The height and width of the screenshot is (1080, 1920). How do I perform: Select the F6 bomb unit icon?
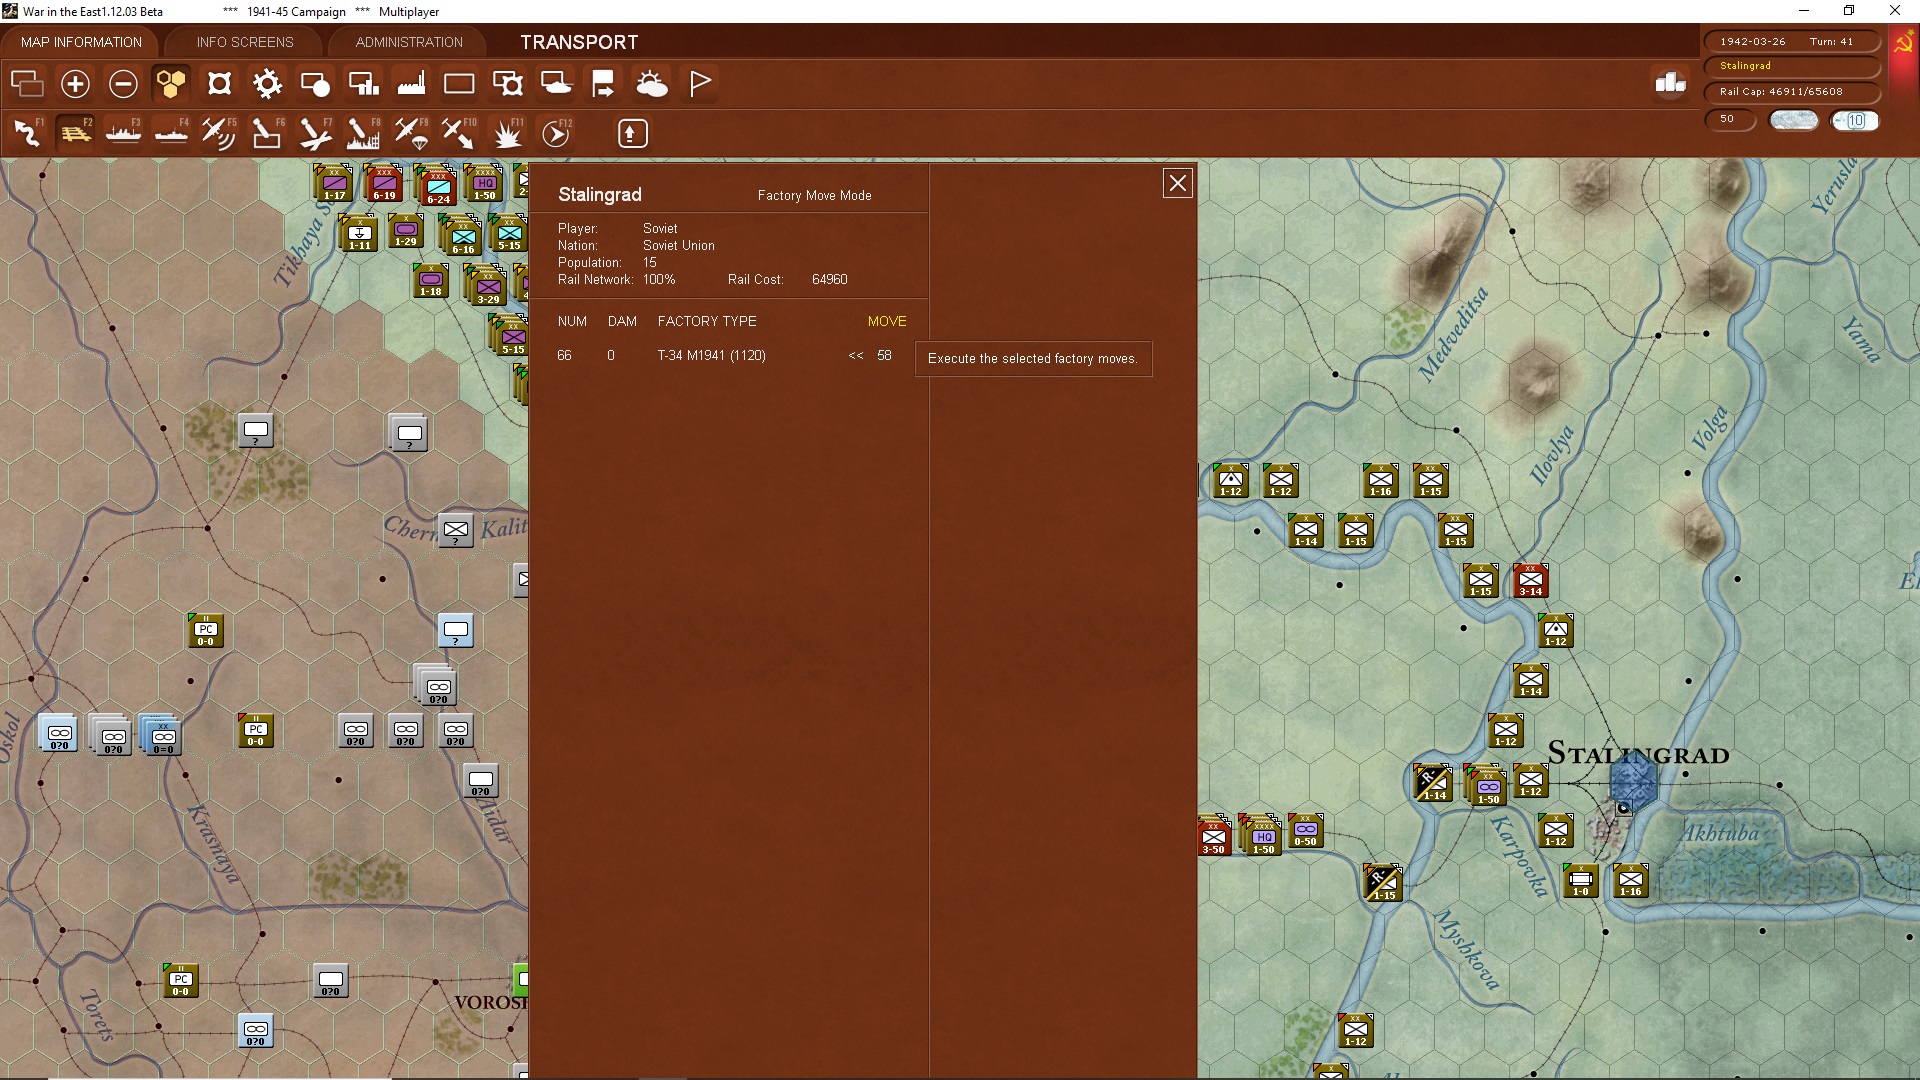(267, 133)
